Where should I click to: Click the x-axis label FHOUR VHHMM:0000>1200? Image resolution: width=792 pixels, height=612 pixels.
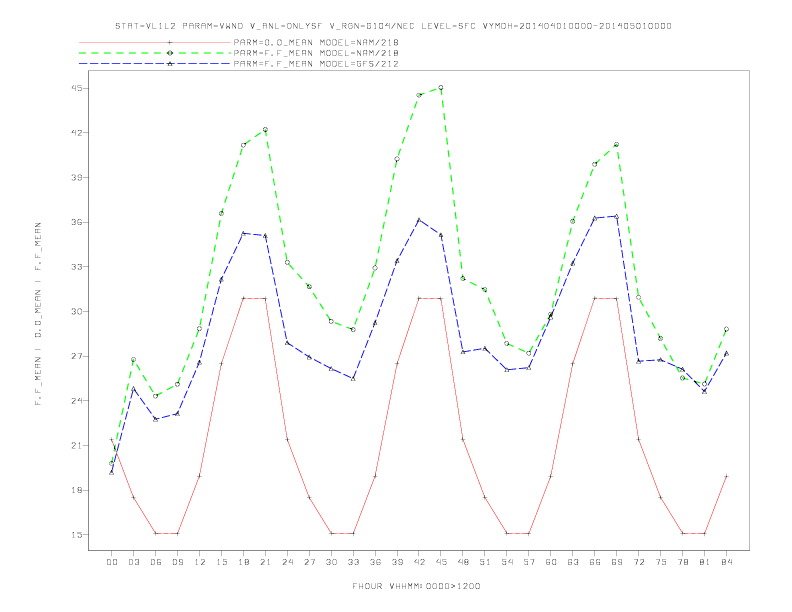[x=416, y=586]
